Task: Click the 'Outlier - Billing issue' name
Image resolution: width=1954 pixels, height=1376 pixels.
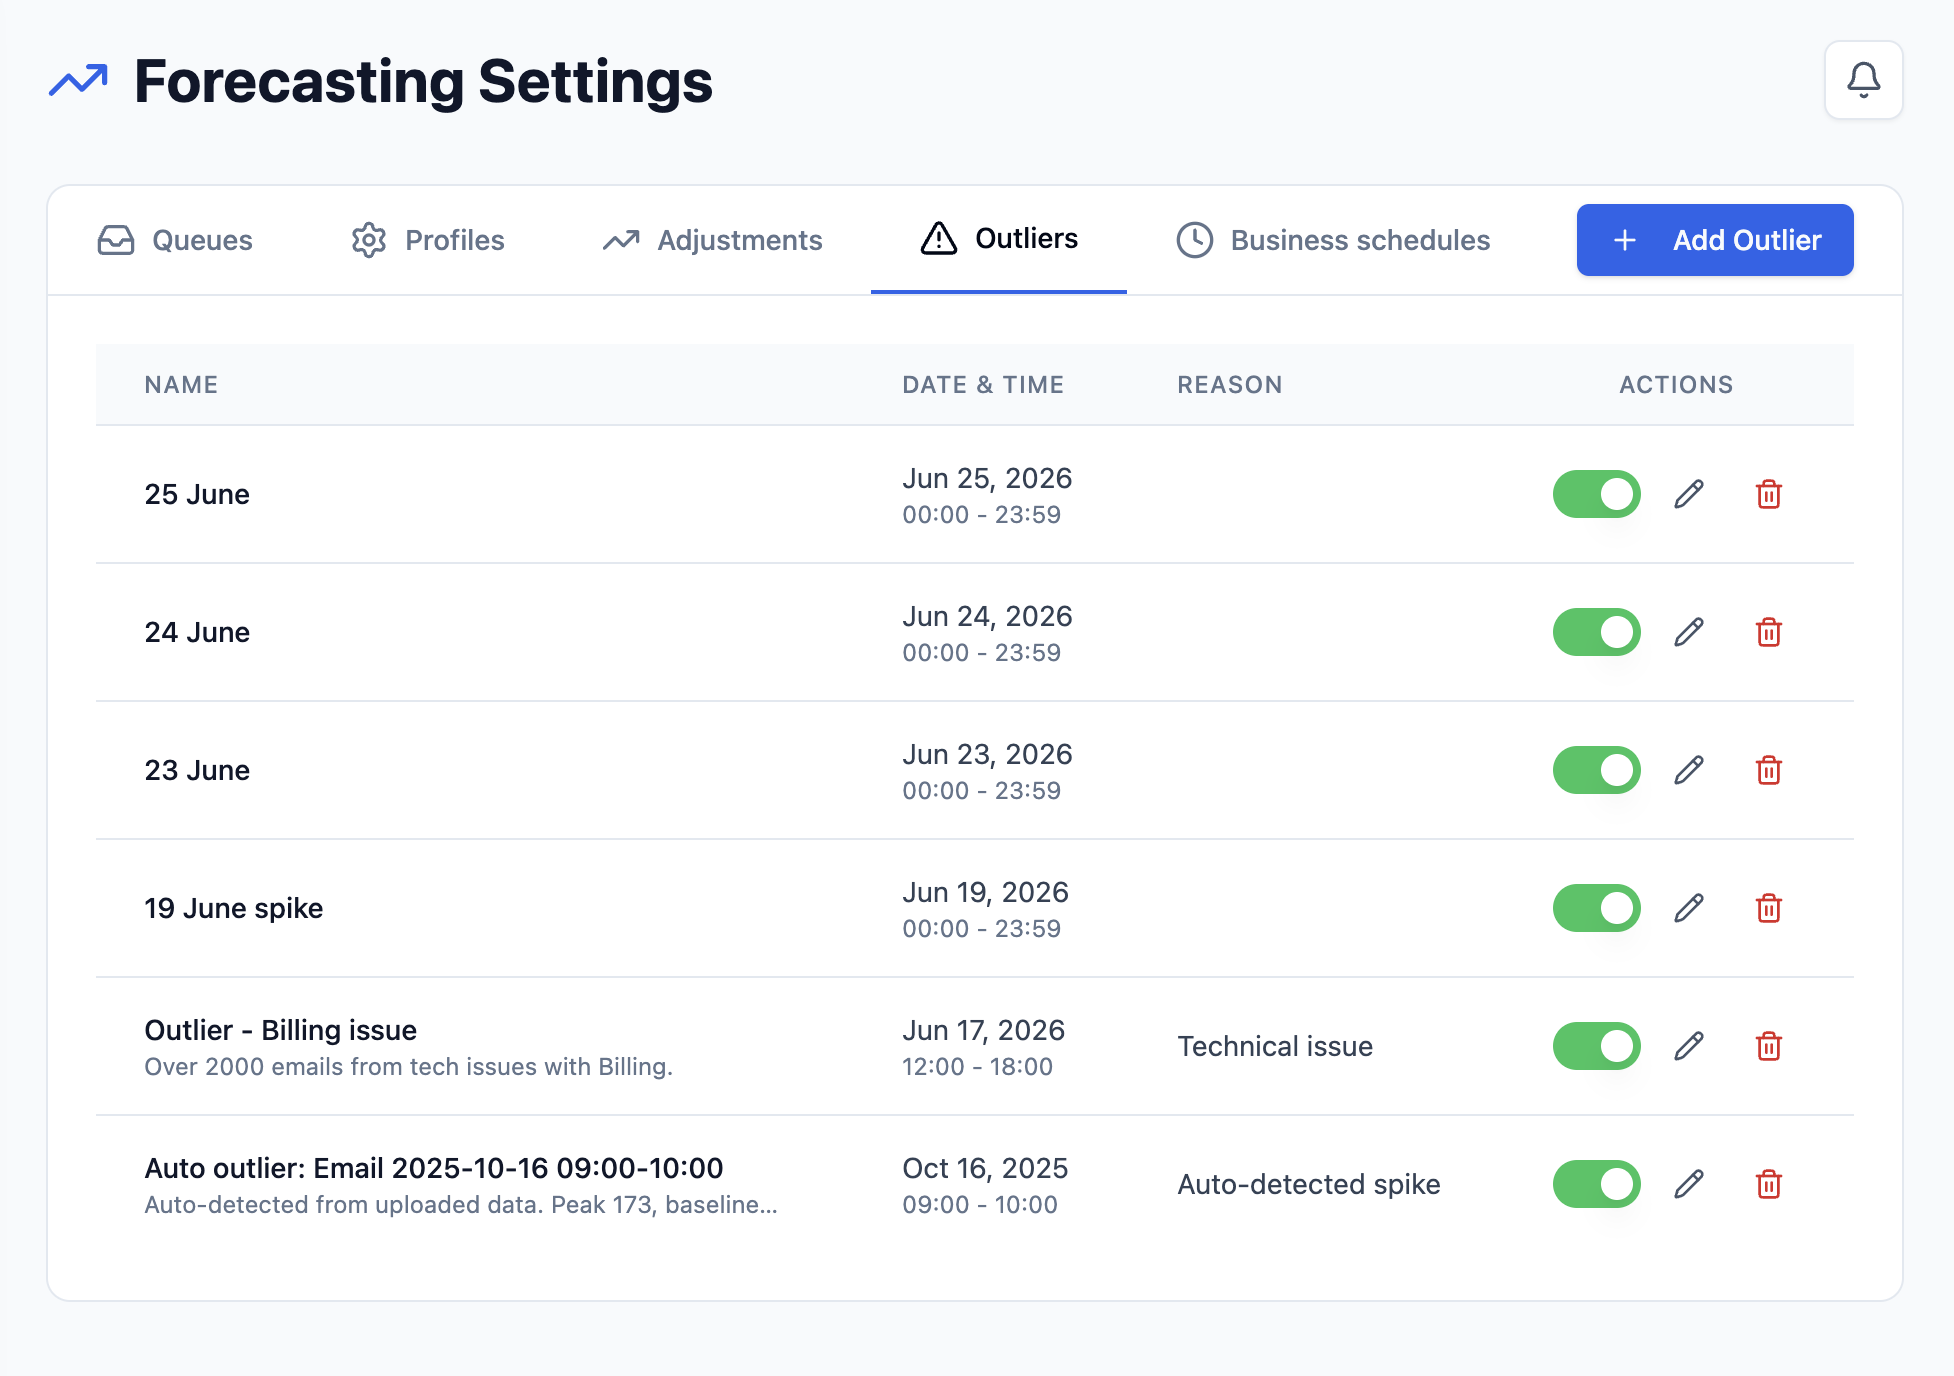Action: [x=281, y=1030]
